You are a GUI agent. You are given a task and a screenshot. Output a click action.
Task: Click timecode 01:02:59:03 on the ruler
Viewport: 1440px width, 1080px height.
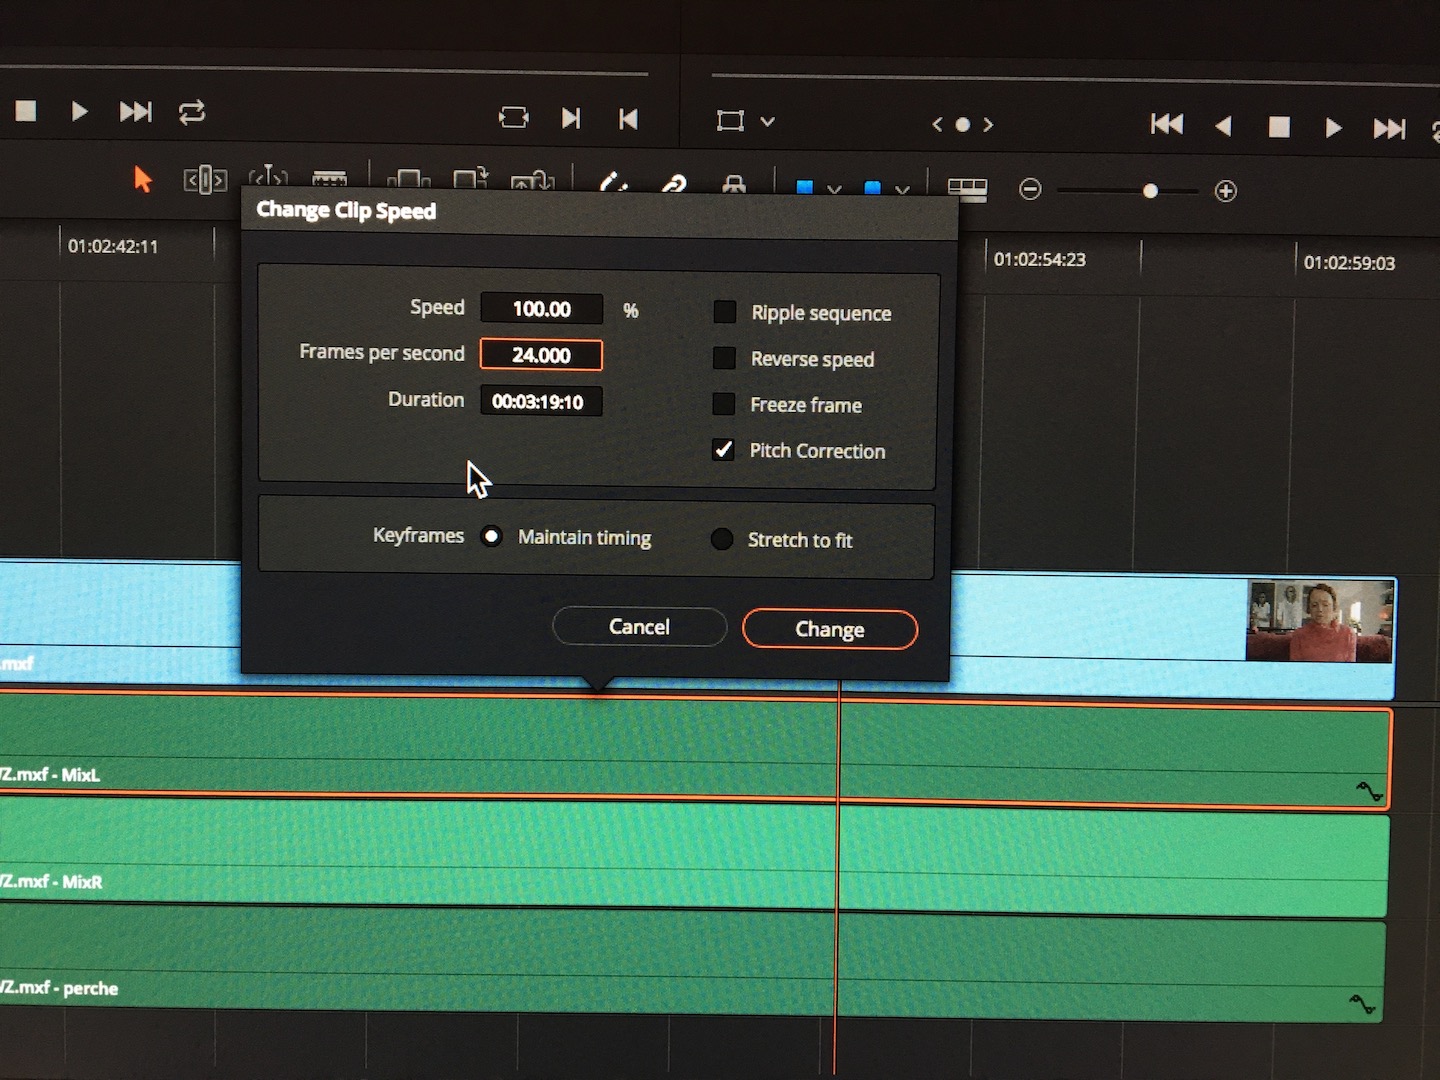1349,263
